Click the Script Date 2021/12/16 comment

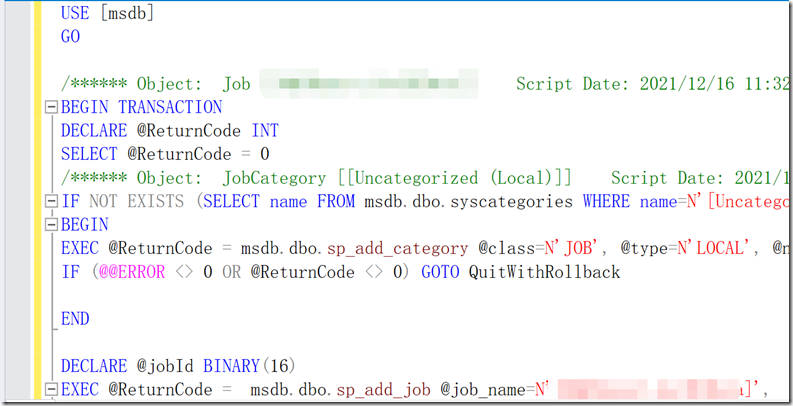tap(654, 83)
